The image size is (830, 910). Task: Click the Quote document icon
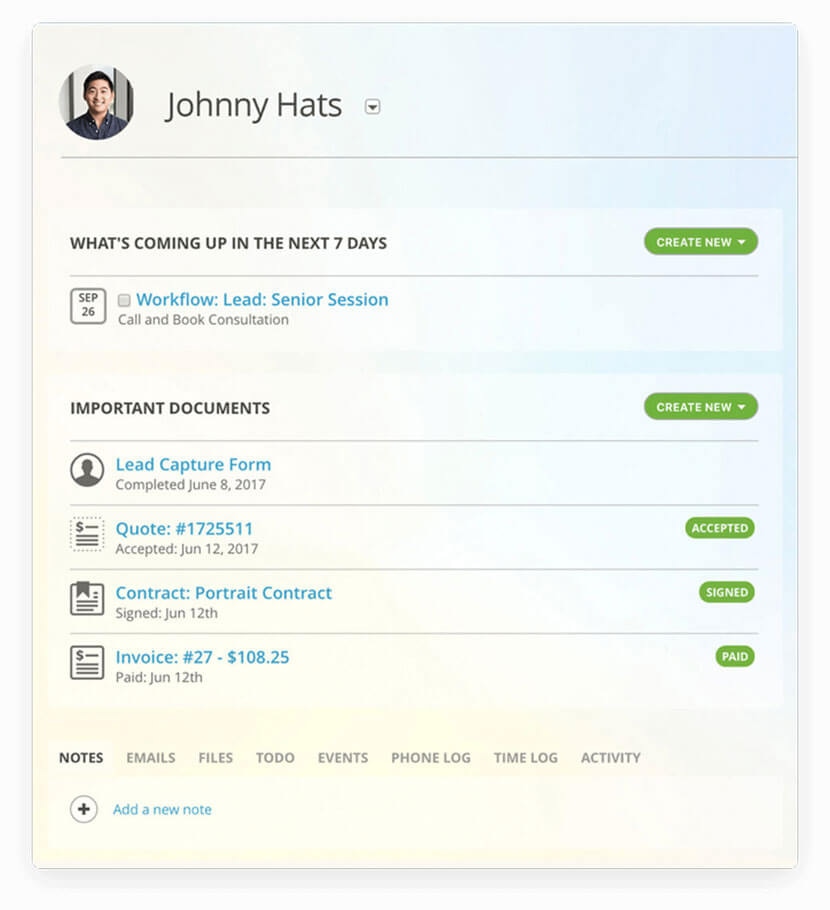pos(87,534)
